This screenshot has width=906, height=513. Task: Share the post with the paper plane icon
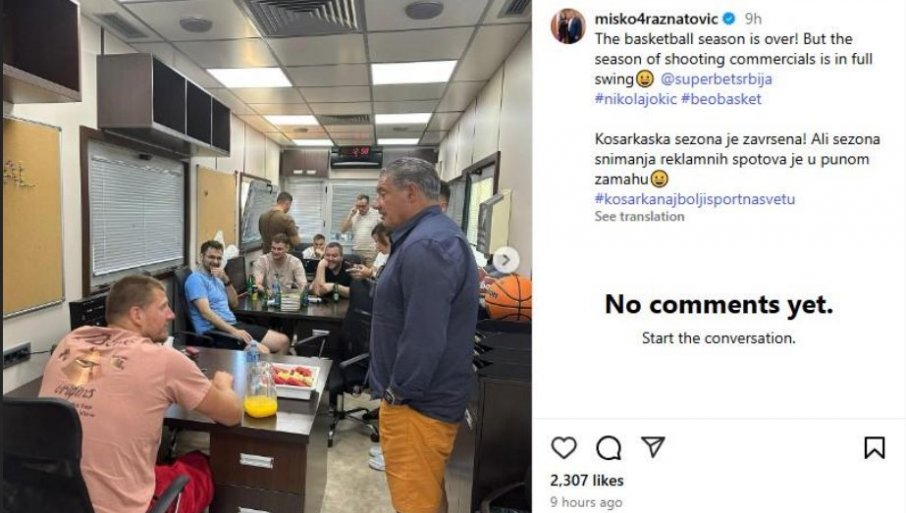coord(653,447)
